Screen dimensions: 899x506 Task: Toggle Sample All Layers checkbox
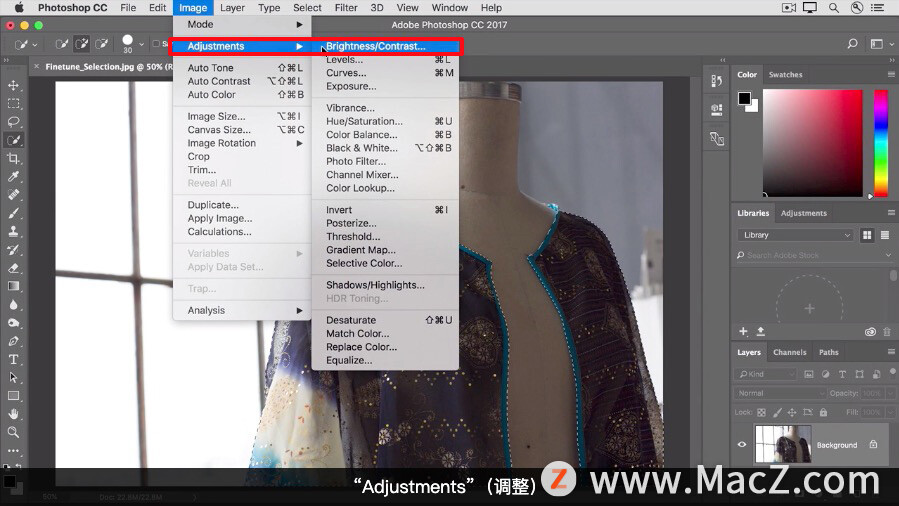point(156,44)
